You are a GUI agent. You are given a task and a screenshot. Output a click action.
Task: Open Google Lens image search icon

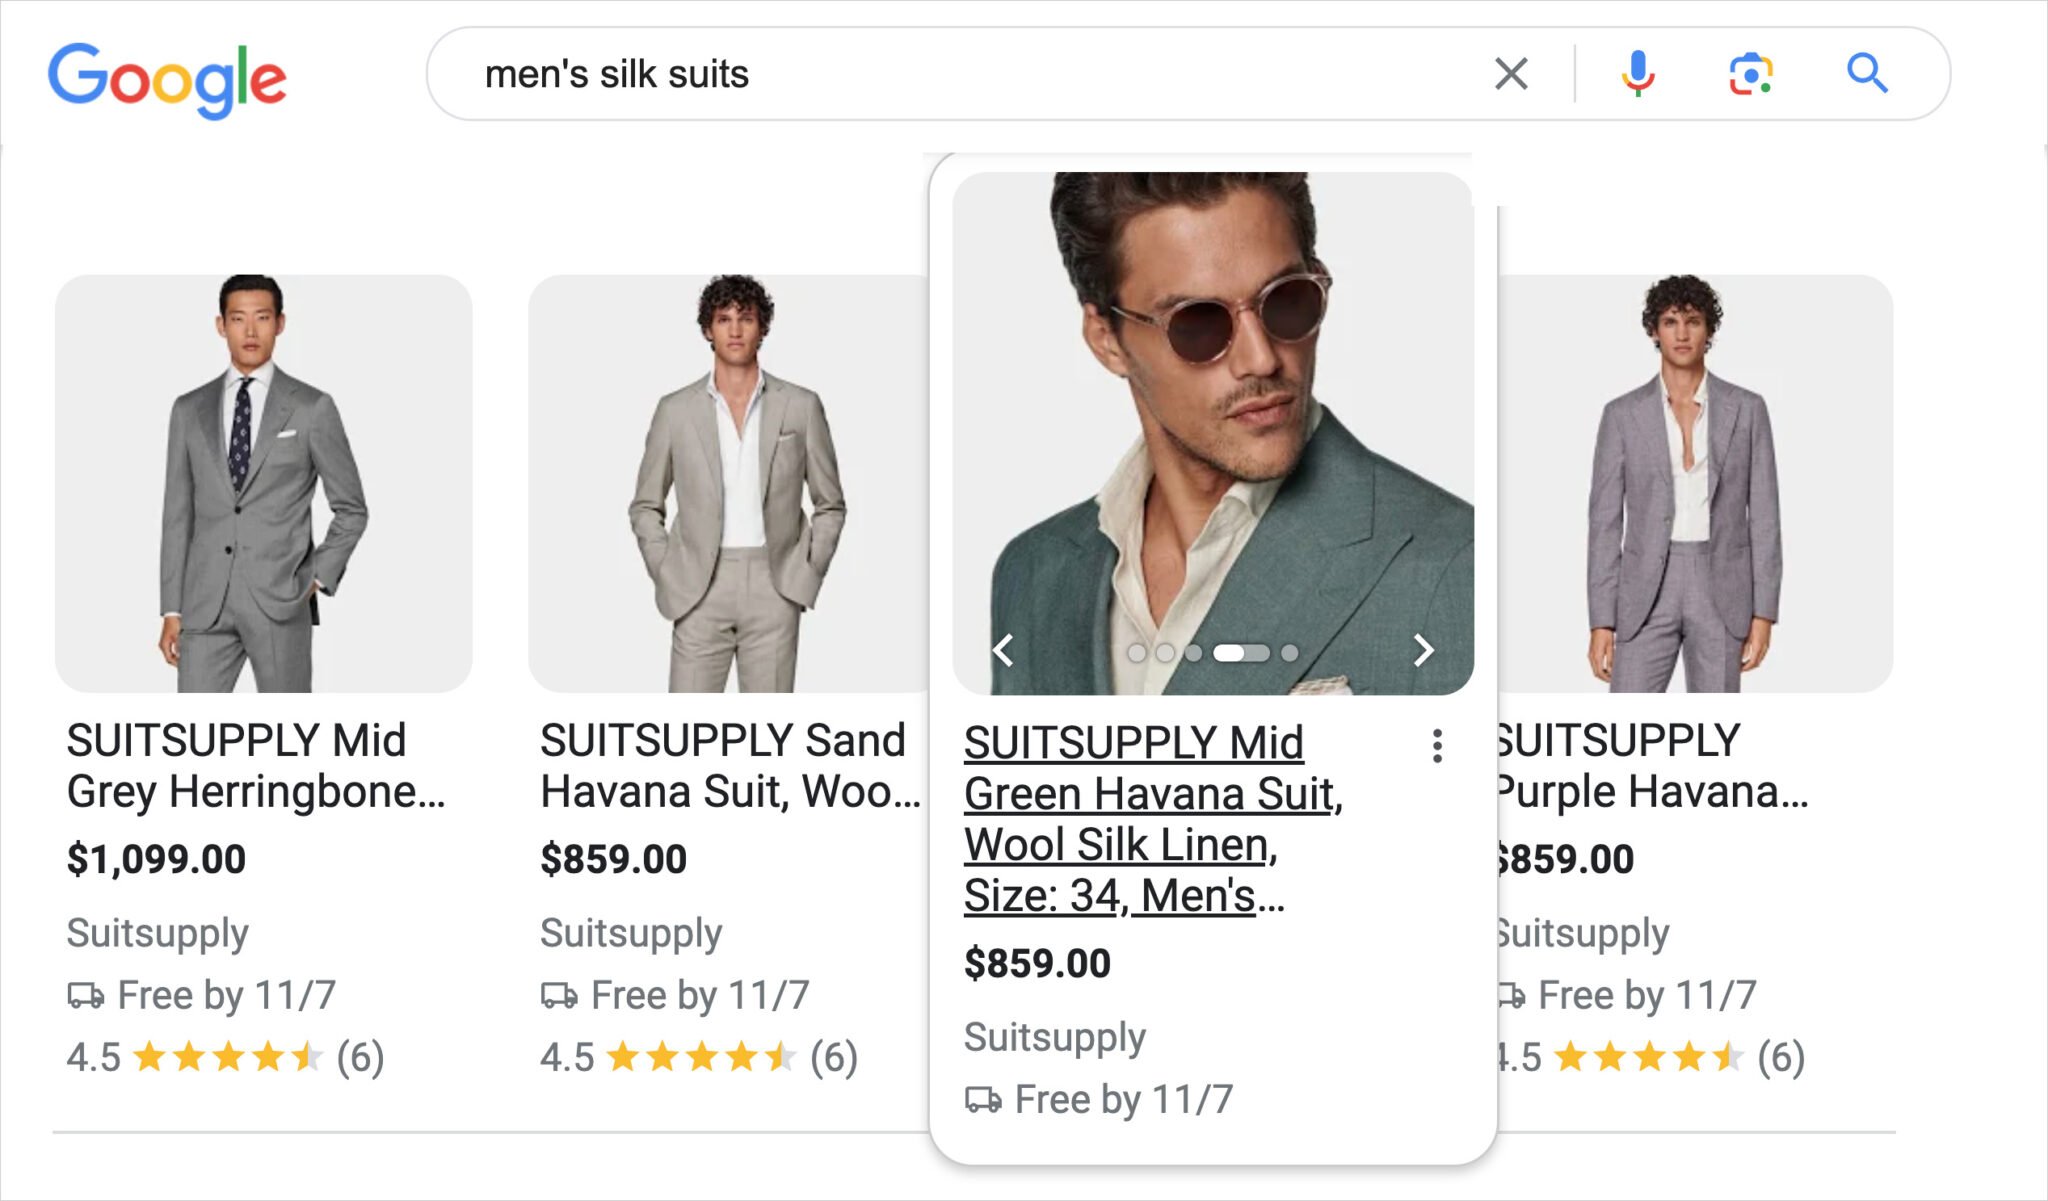pyautogui.click(x=1751, y=74)
